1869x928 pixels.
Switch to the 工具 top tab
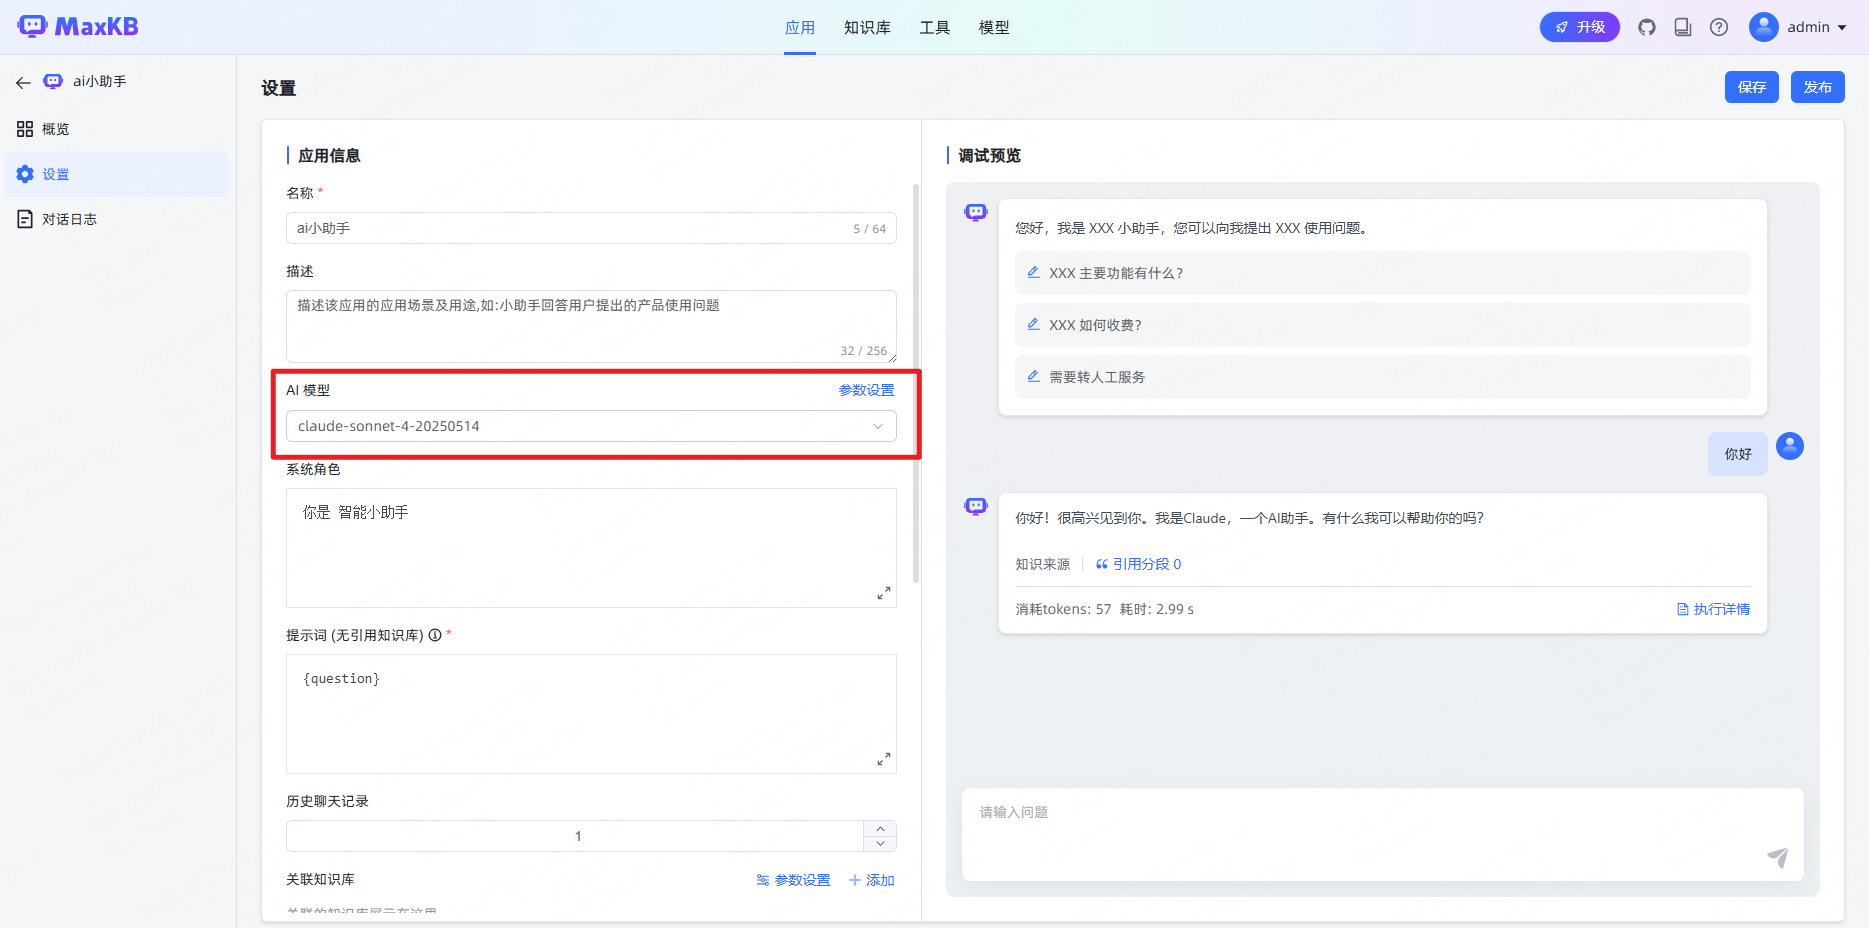pyautogui.click(x=935, y=27)
